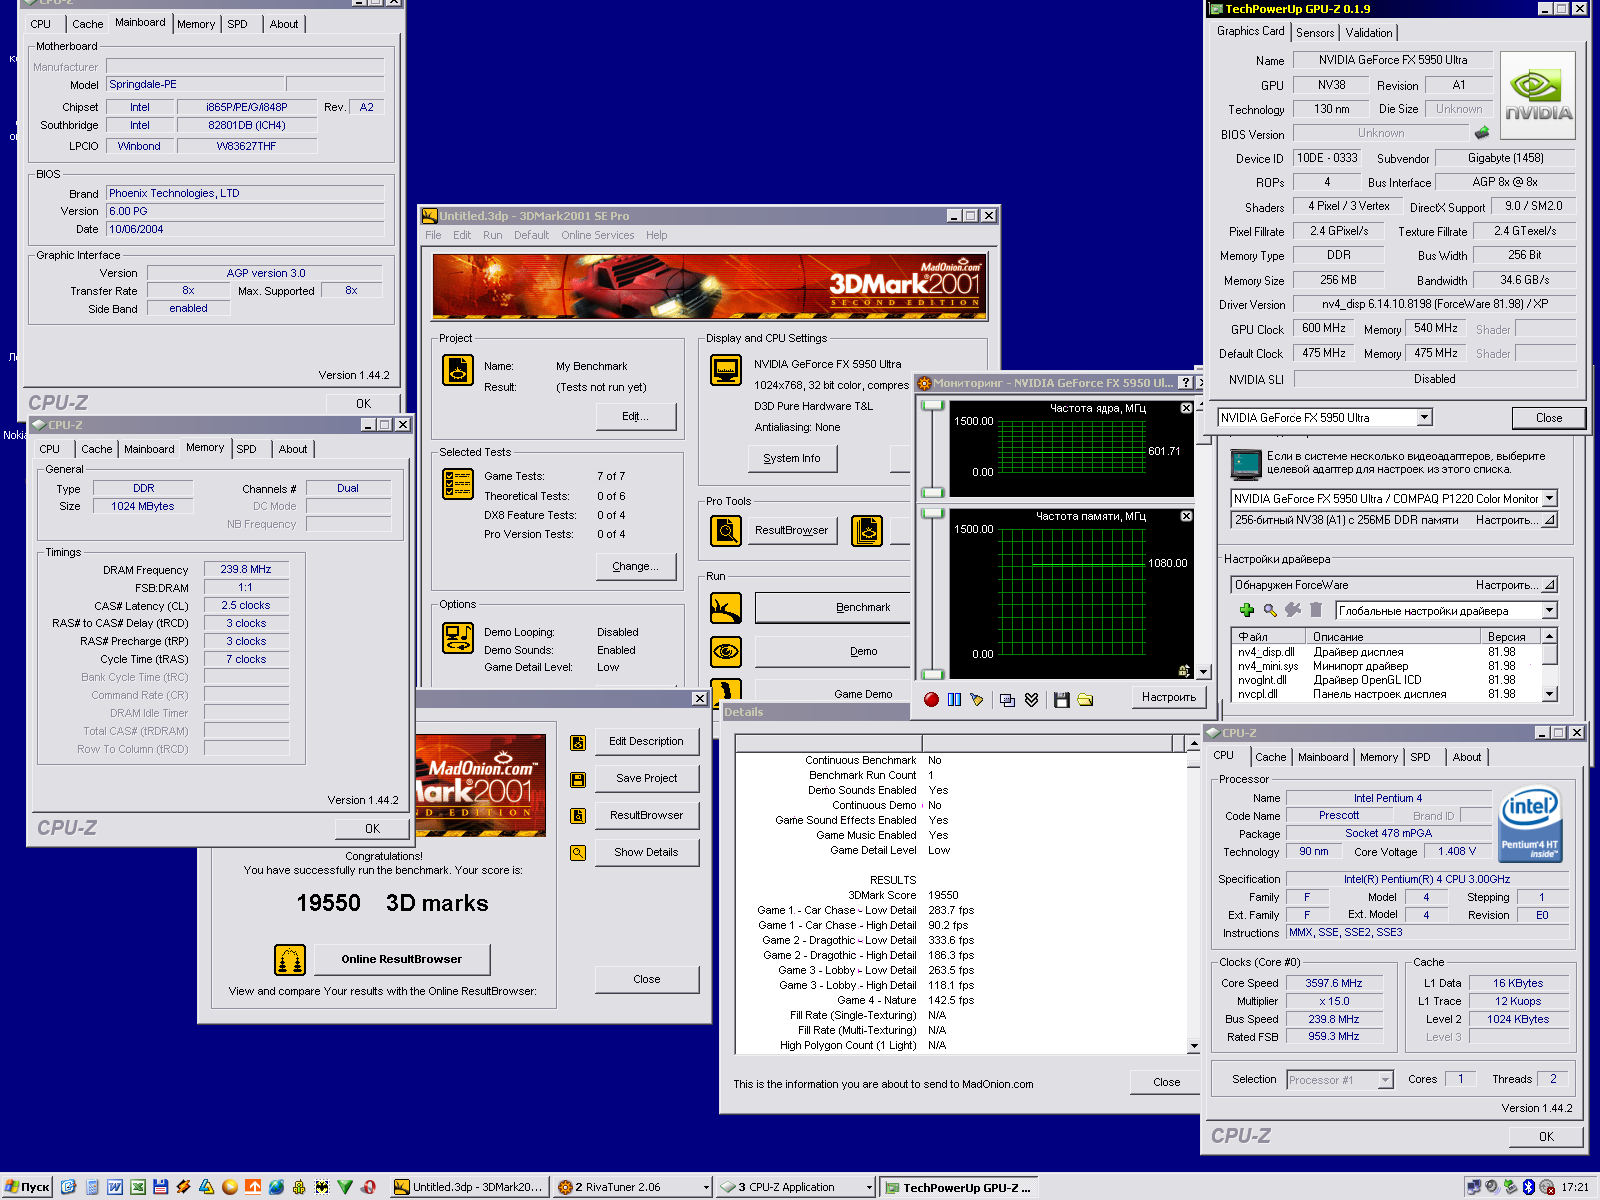Click down arrow of Details list scrollbar

point(1193,1046)
